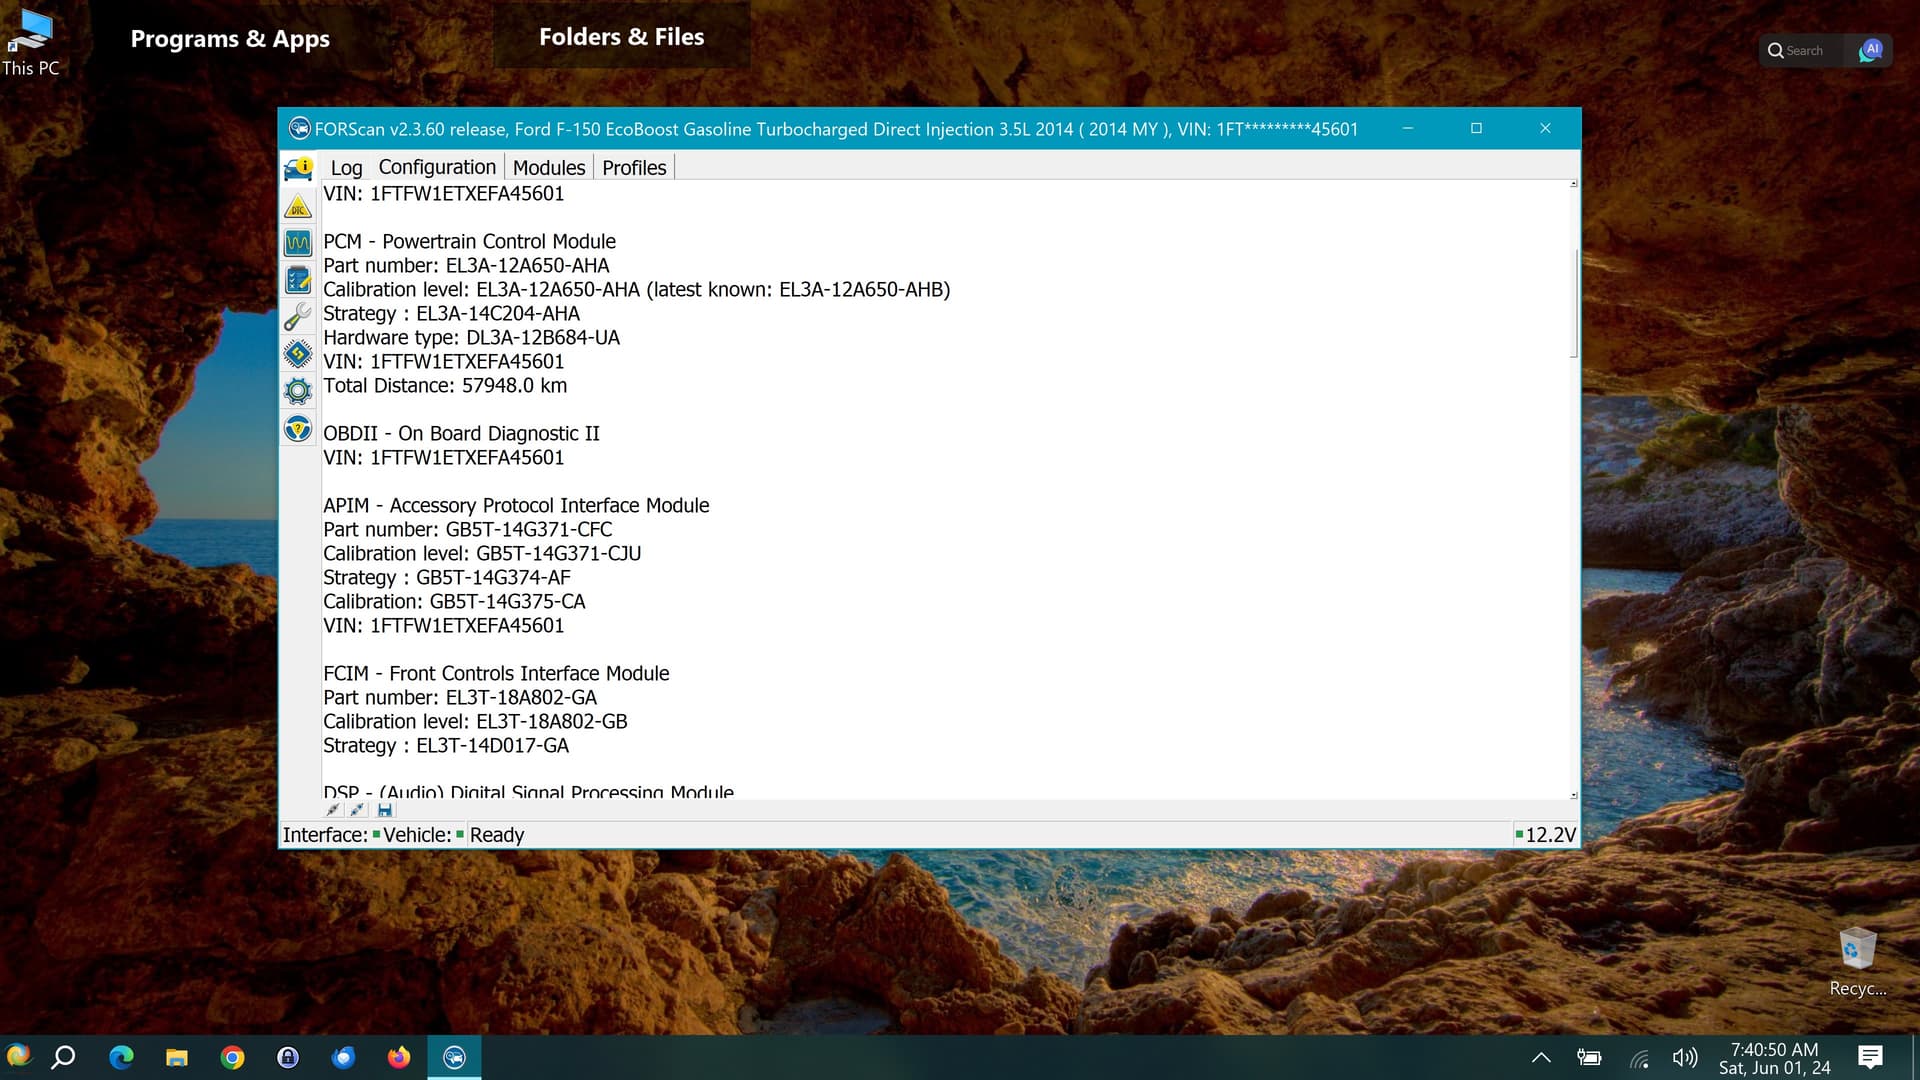The image size is (1920, 1080).
Task: Click the 'FCIM - Front Controls Interface Module' line
Action: [x=496, y=673]
